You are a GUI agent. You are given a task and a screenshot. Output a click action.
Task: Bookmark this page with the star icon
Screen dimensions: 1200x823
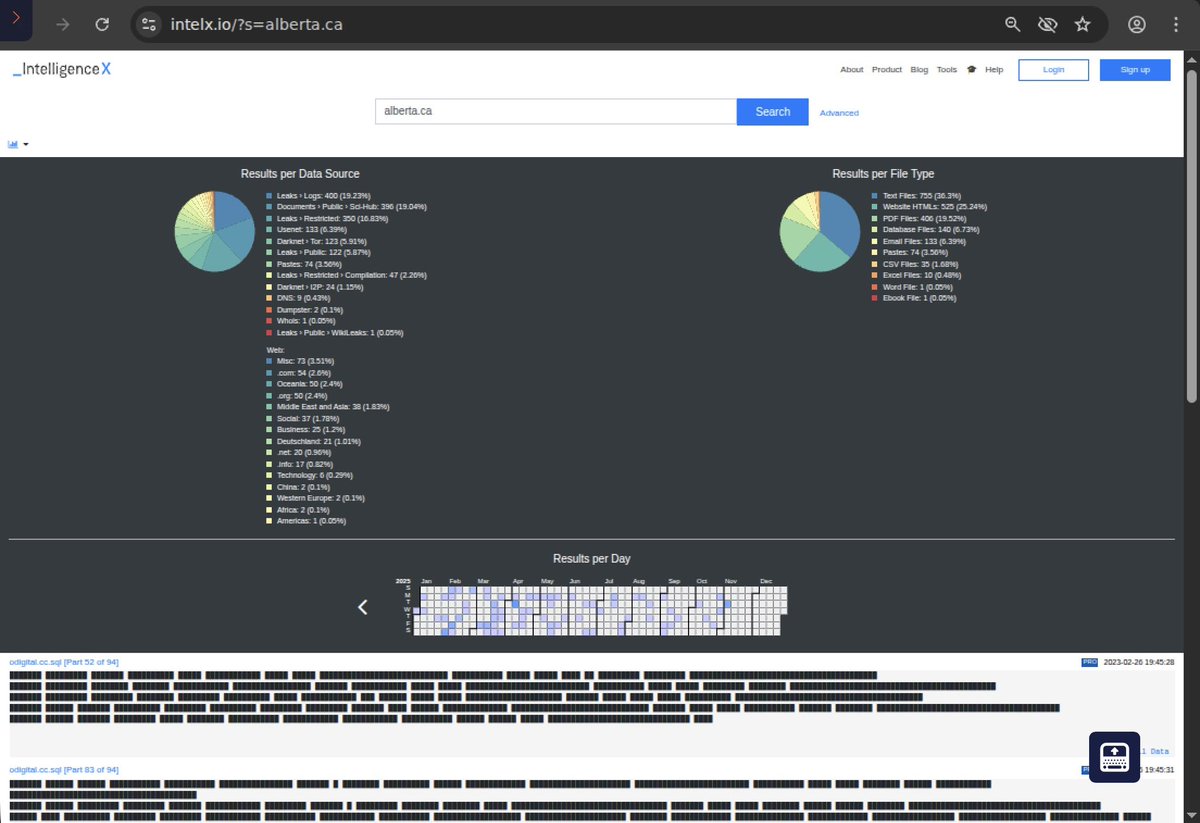coord(1082,24)
